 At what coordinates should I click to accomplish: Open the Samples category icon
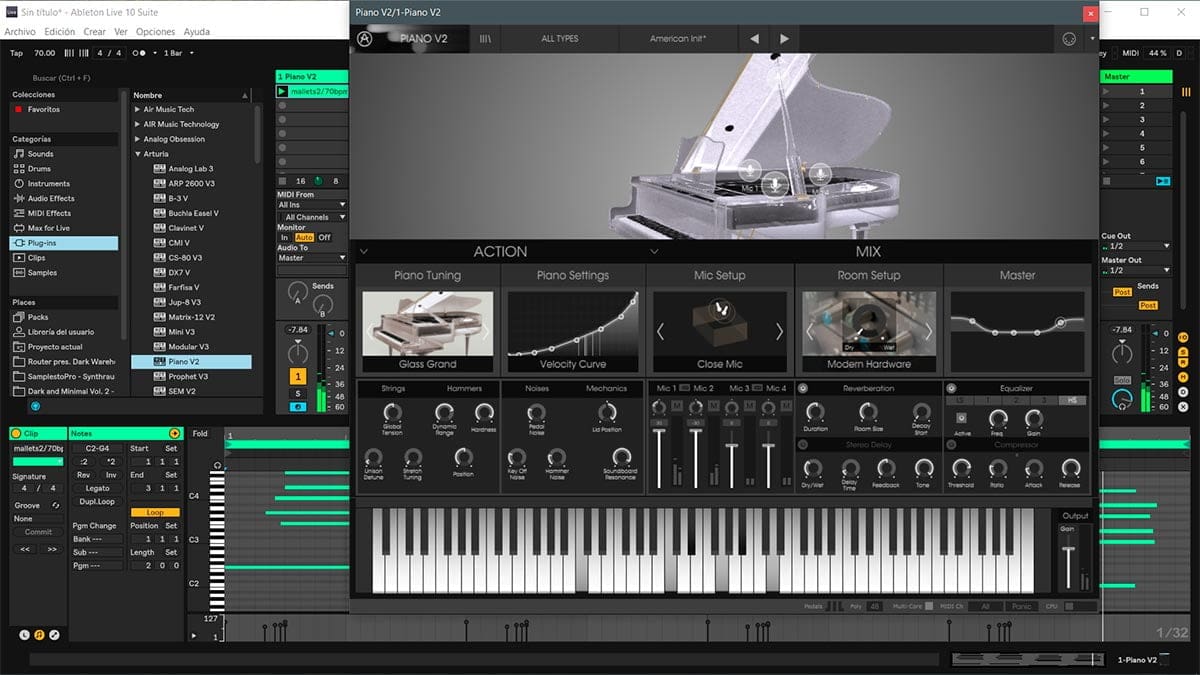(18, 272)
